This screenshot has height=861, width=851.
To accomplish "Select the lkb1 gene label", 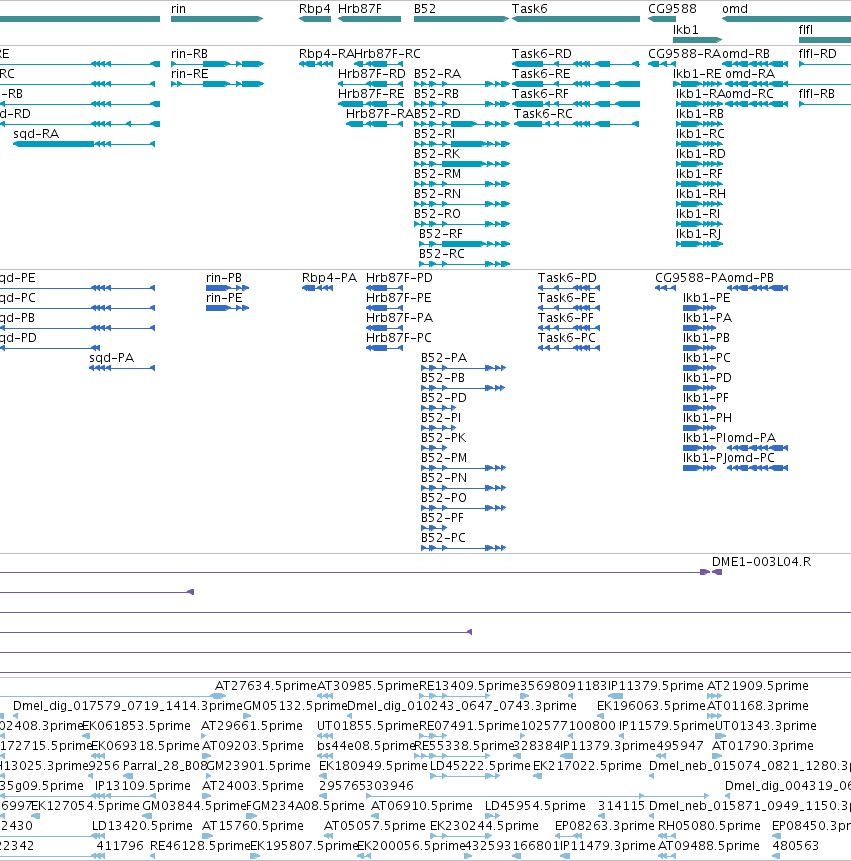I will 686,30.
